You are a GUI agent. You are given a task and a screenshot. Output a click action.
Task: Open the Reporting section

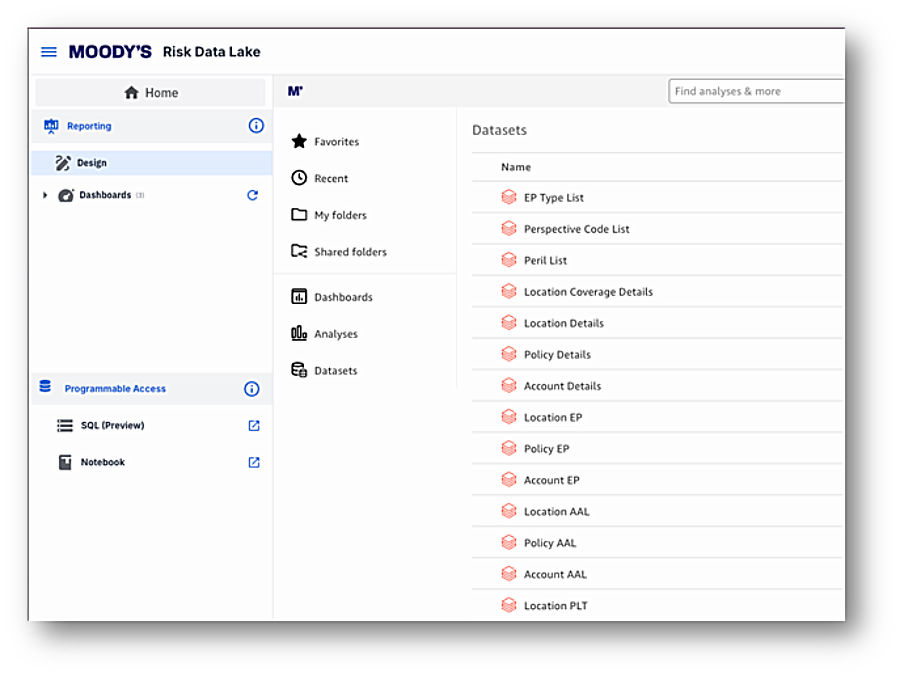click(89, 126)
